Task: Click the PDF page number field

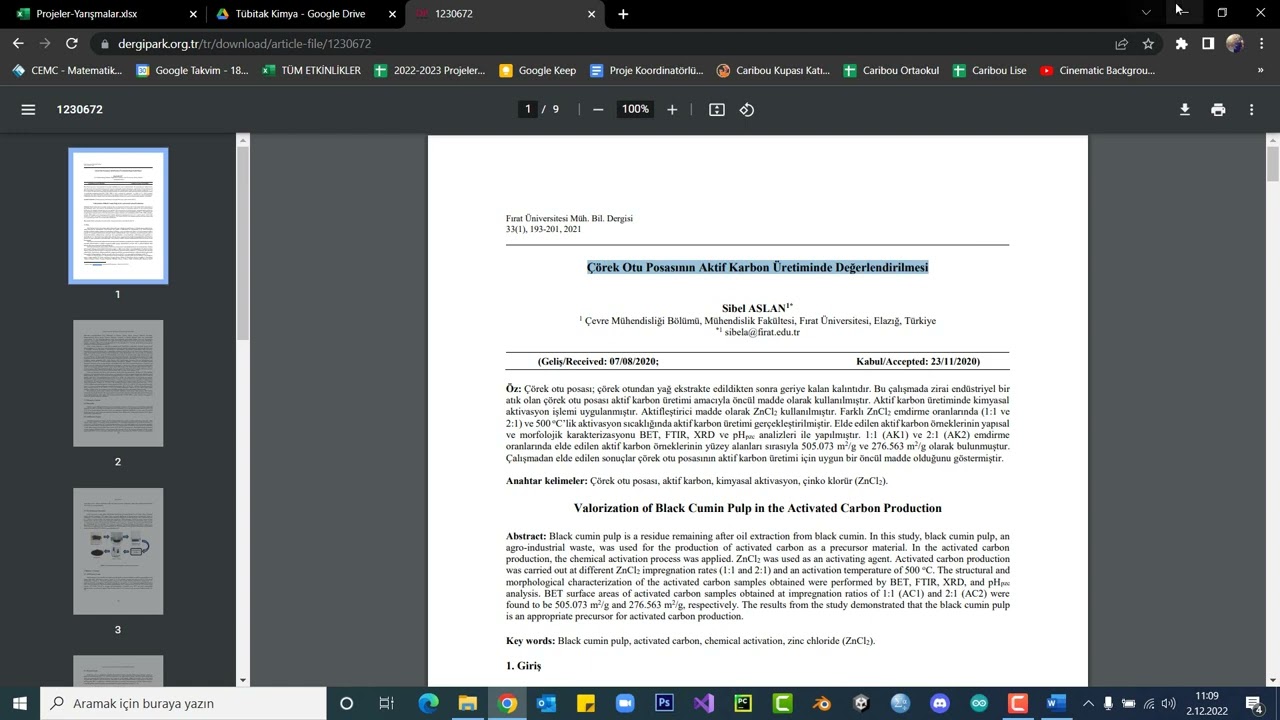Action: [x=528, y=110]
